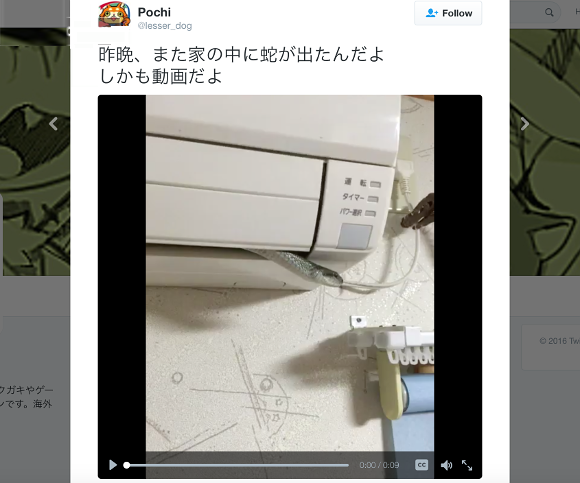The height and width of the screenshot is (483, 580).
Task: Click the person icon on the Follow button
Action: point(432,13)
